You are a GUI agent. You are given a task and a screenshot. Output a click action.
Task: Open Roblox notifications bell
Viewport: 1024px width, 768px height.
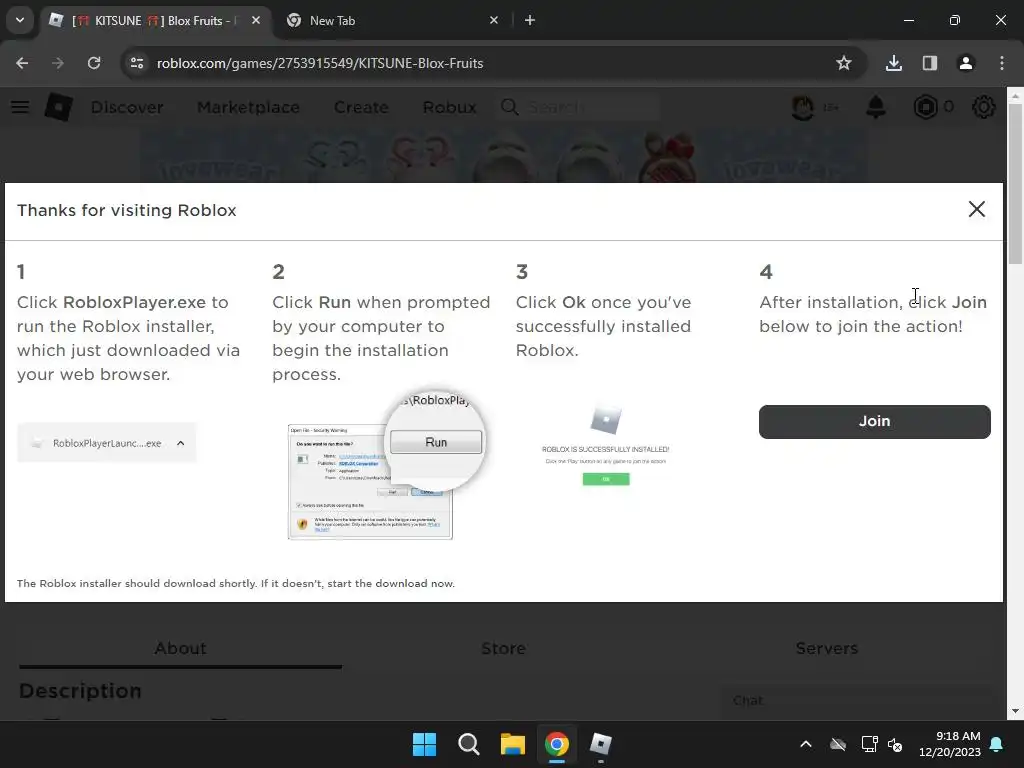click(x=876, y=107)
